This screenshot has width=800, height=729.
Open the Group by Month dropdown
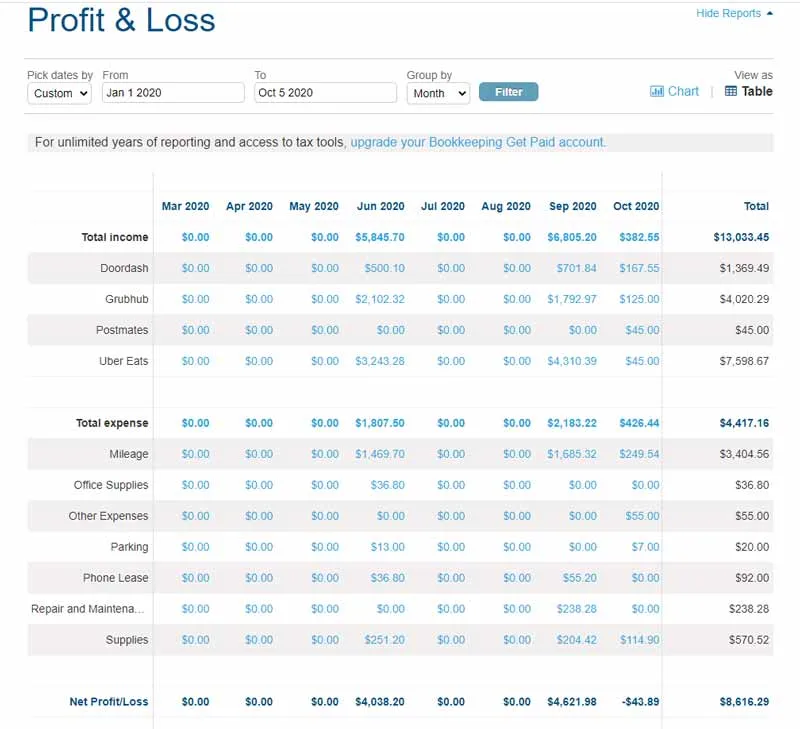click(x=438, y=93)
